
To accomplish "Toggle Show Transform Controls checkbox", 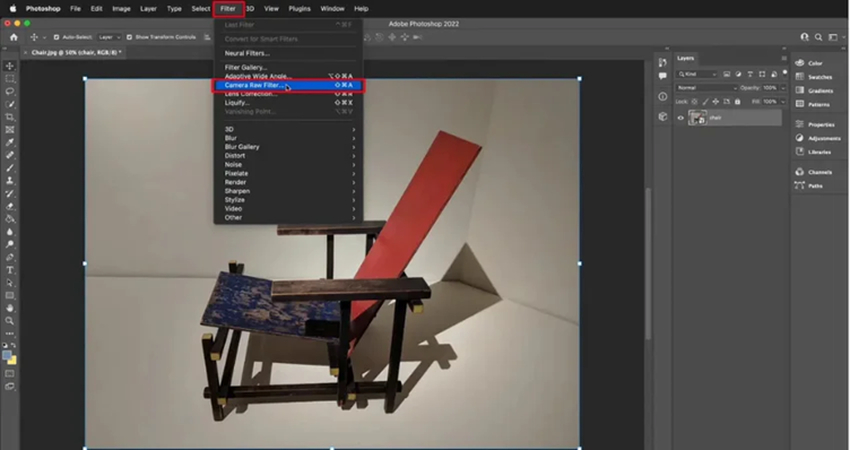I will click(129, 37).
